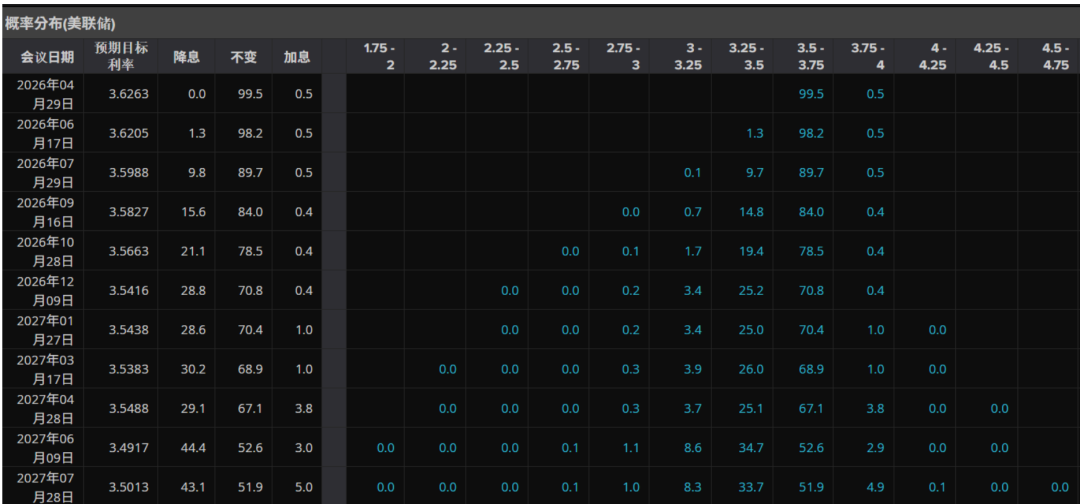The image size is (1080, 504).
Task: Click the blue value 33.7
Action: 751,487
